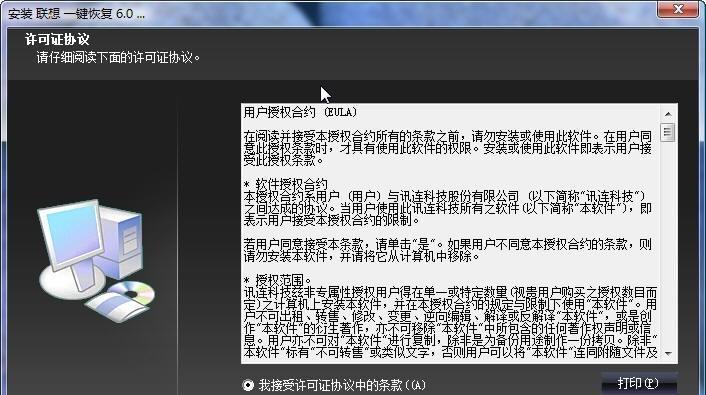706x395 pixels.
Task: Click the EULA scrollbar thumb
Action: (668, 132)
